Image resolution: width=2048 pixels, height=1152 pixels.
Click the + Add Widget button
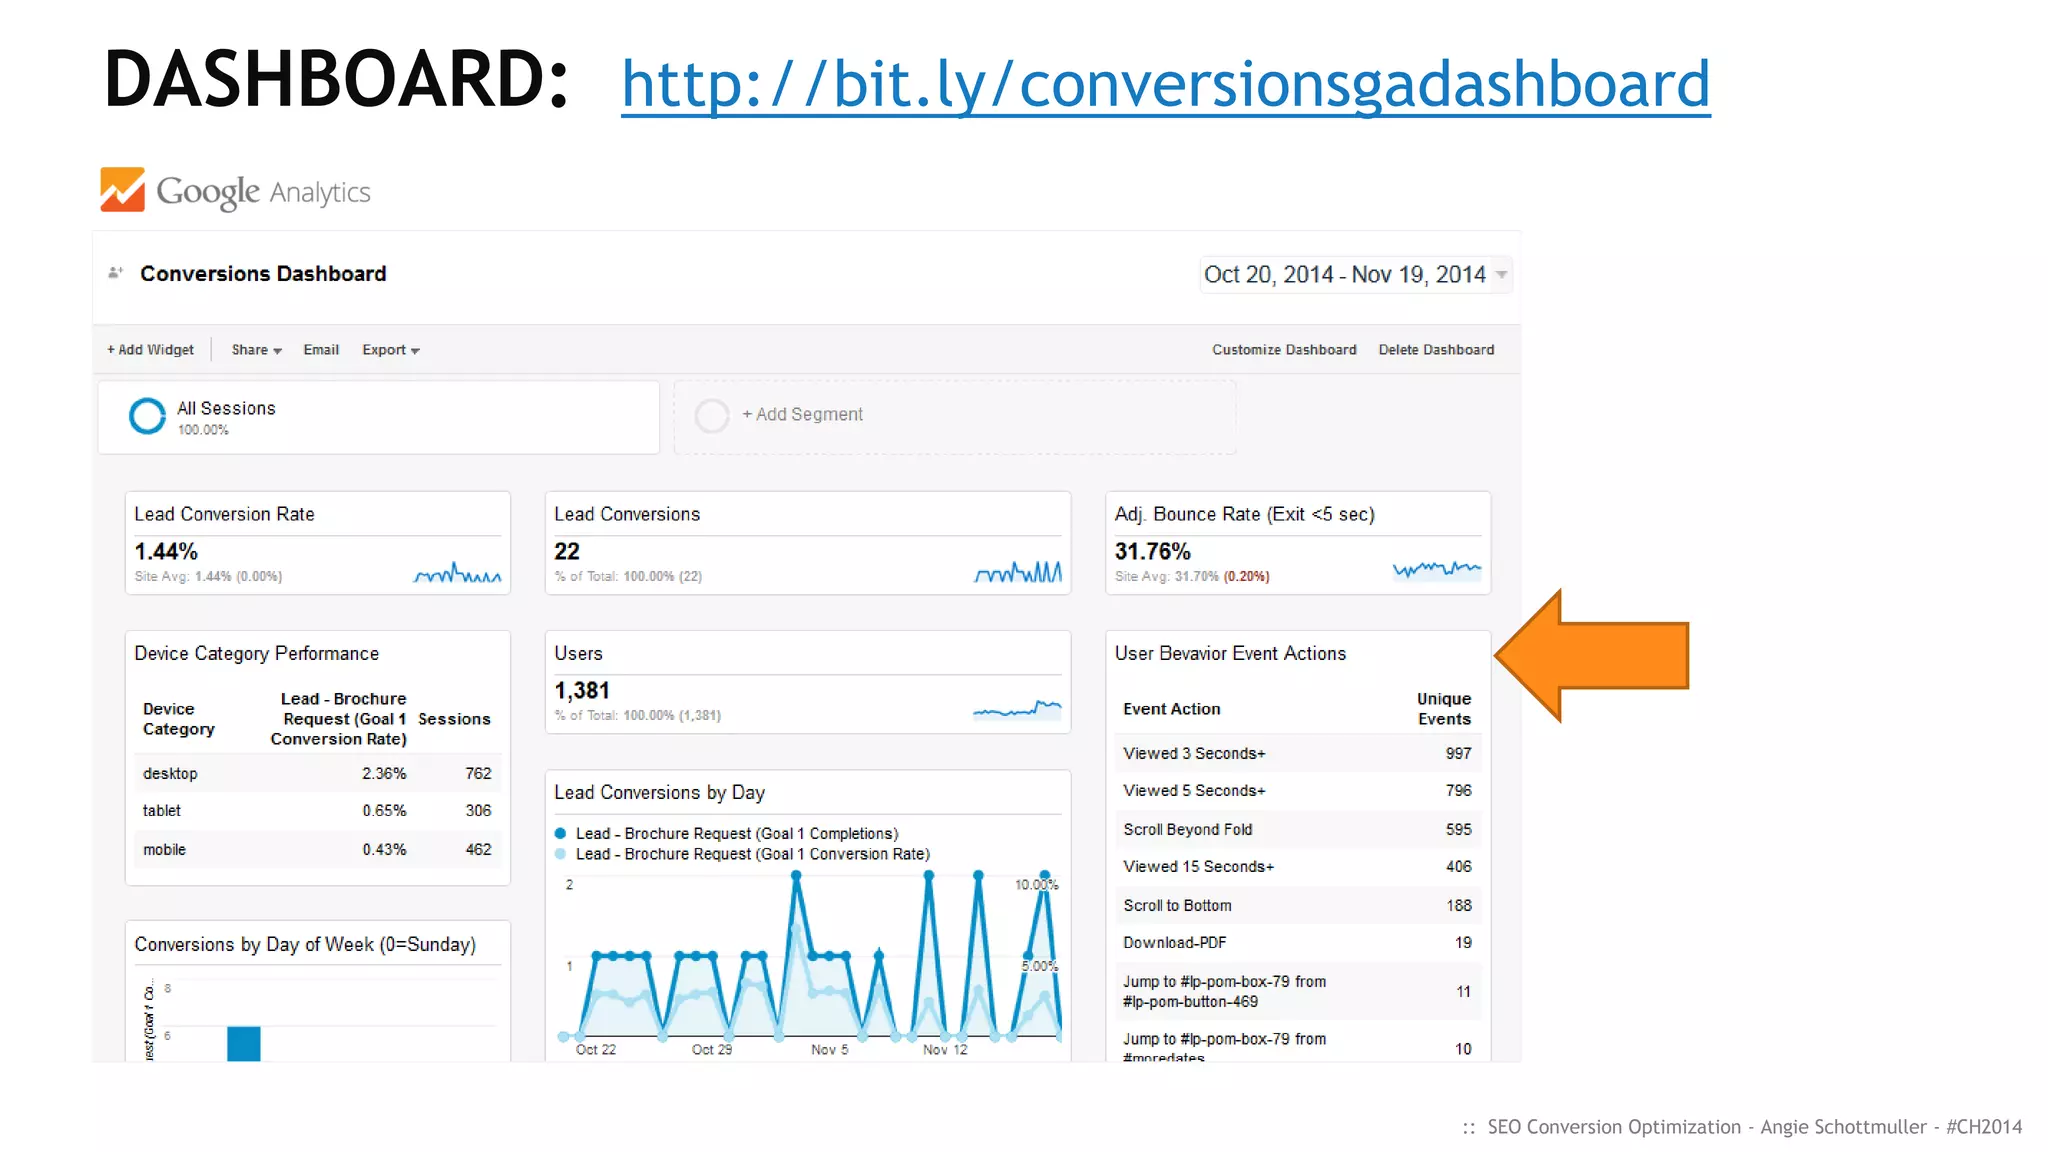click(151, 350)
